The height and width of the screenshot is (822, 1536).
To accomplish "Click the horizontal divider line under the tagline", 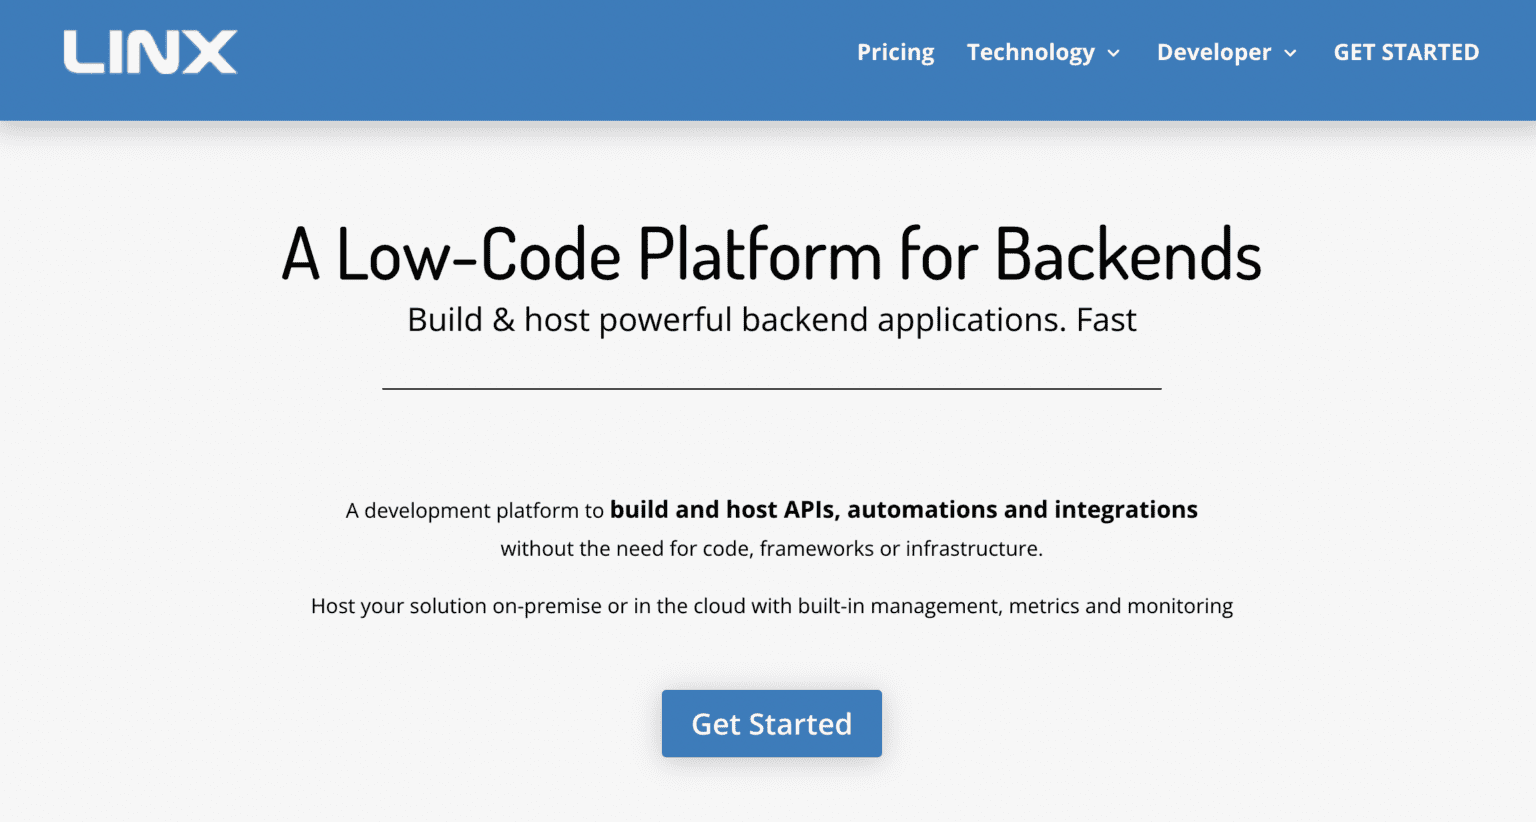I will tap(771, 387).
